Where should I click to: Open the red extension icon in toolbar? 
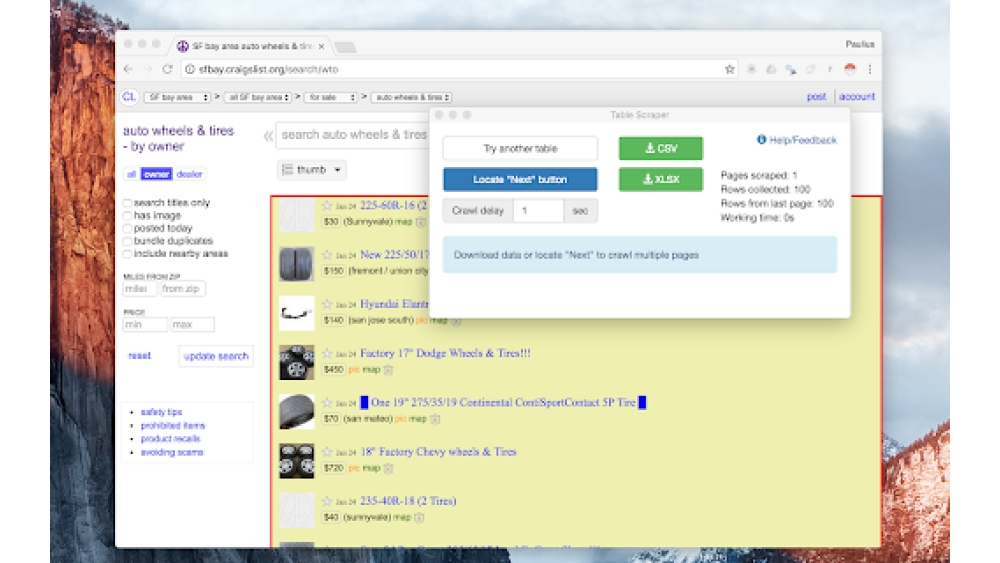click(x=849, y=69)
